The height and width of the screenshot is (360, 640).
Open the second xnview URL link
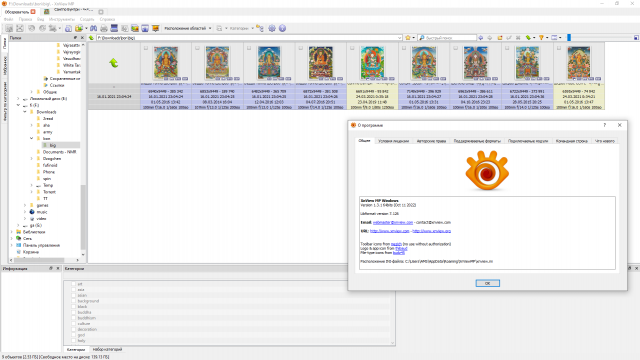(x=431, y=231)
